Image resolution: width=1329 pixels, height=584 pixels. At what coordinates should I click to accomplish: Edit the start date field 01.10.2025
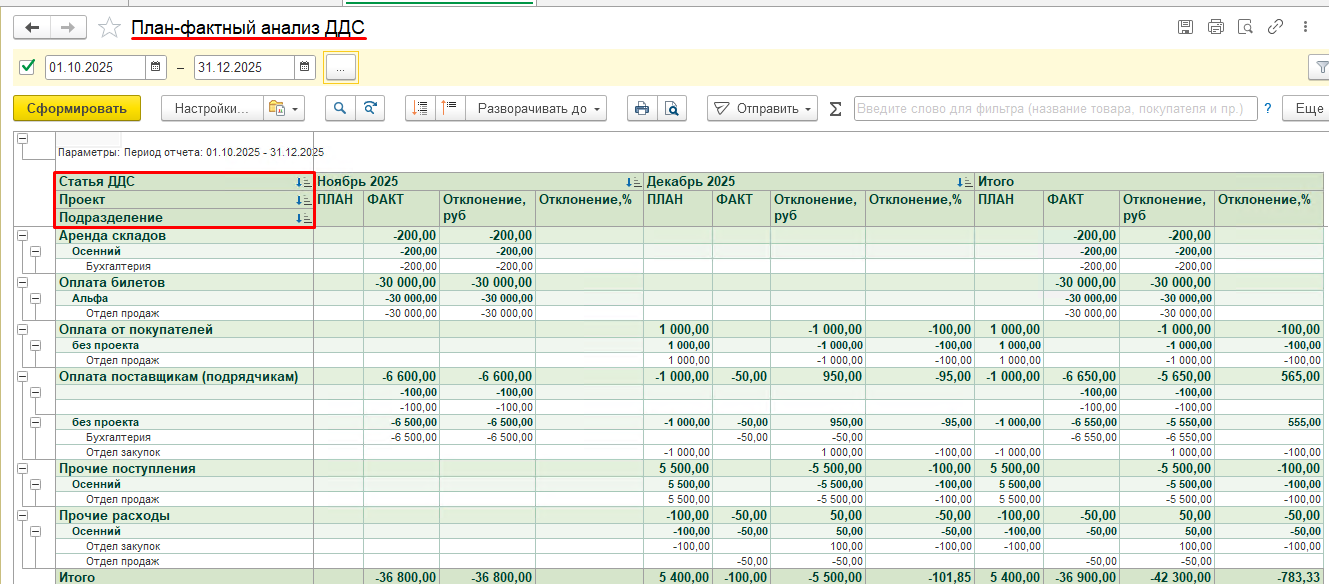(x=95, y=67)
